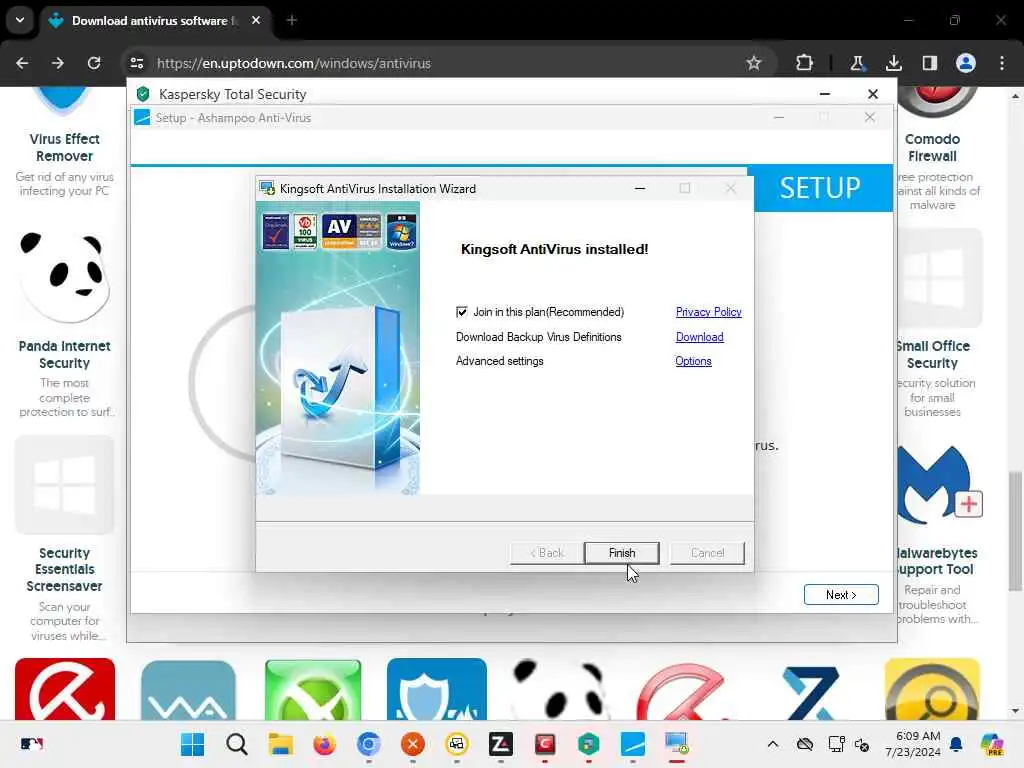Reload the Uptodown page

pos(94,63)
